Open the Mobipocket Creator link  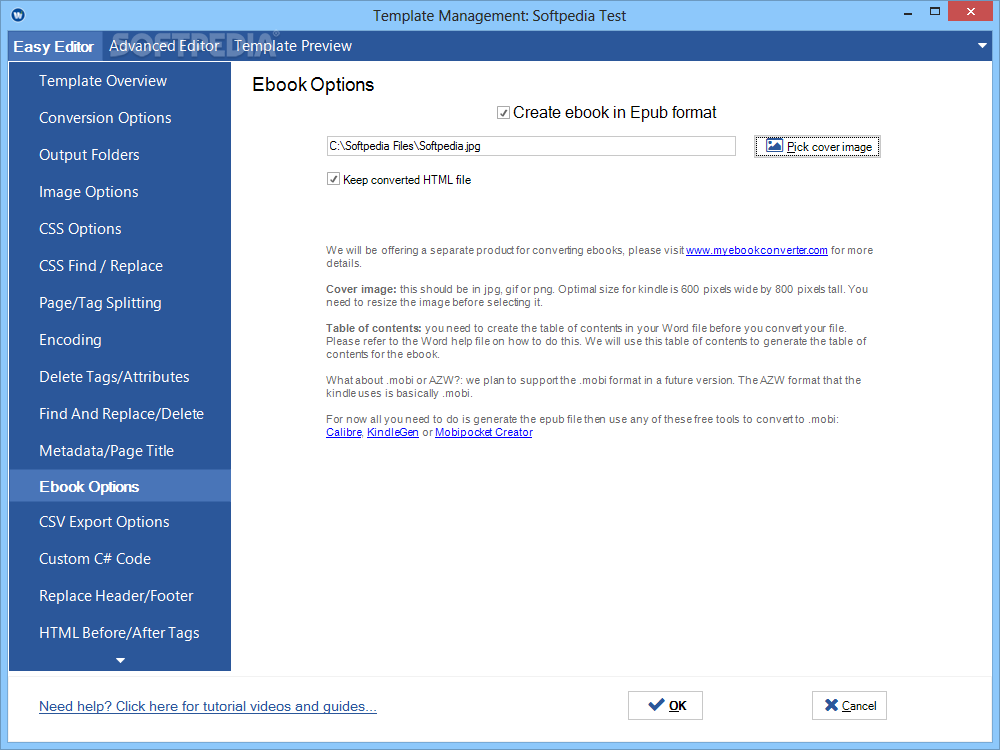pyautogui.click(x=483, y=432)
